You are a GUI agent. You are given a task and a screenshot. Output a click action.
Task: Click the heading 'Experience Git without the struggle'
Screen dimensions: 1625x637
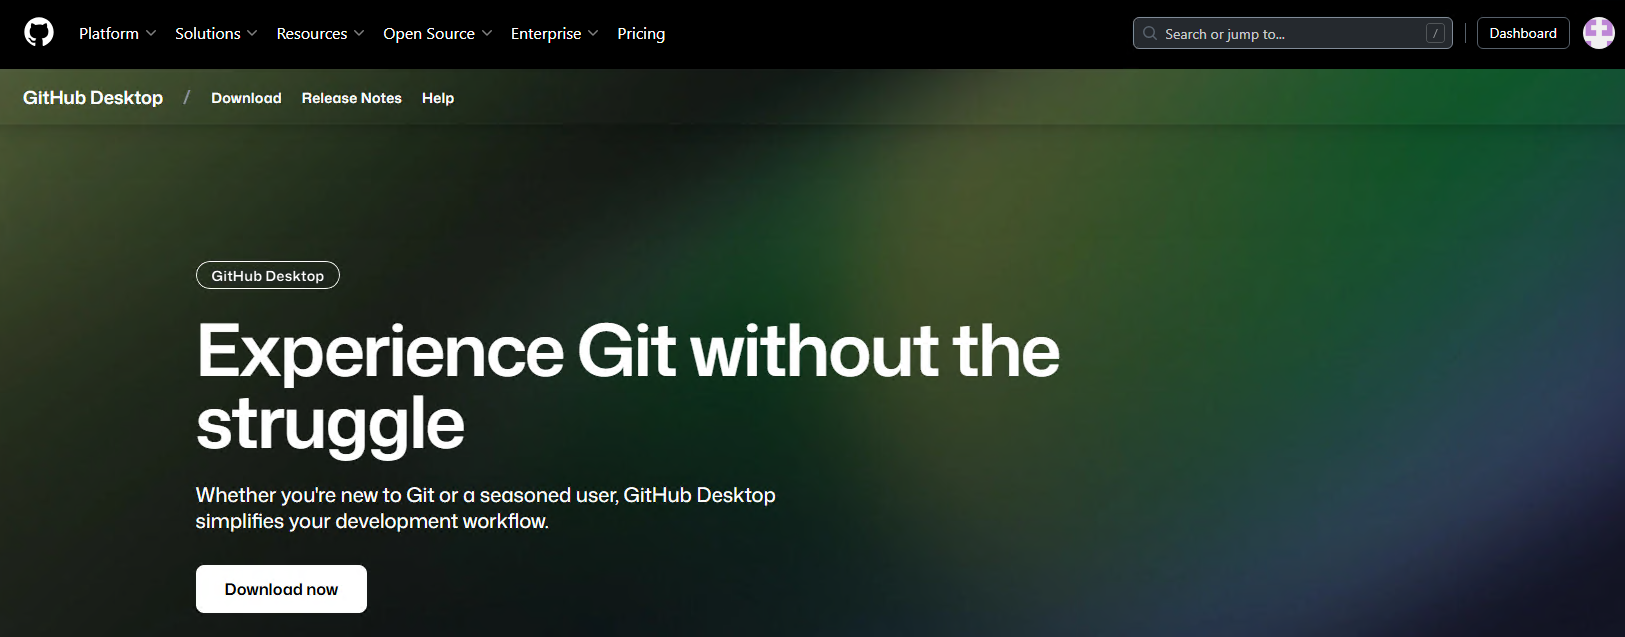pos(628,388)
